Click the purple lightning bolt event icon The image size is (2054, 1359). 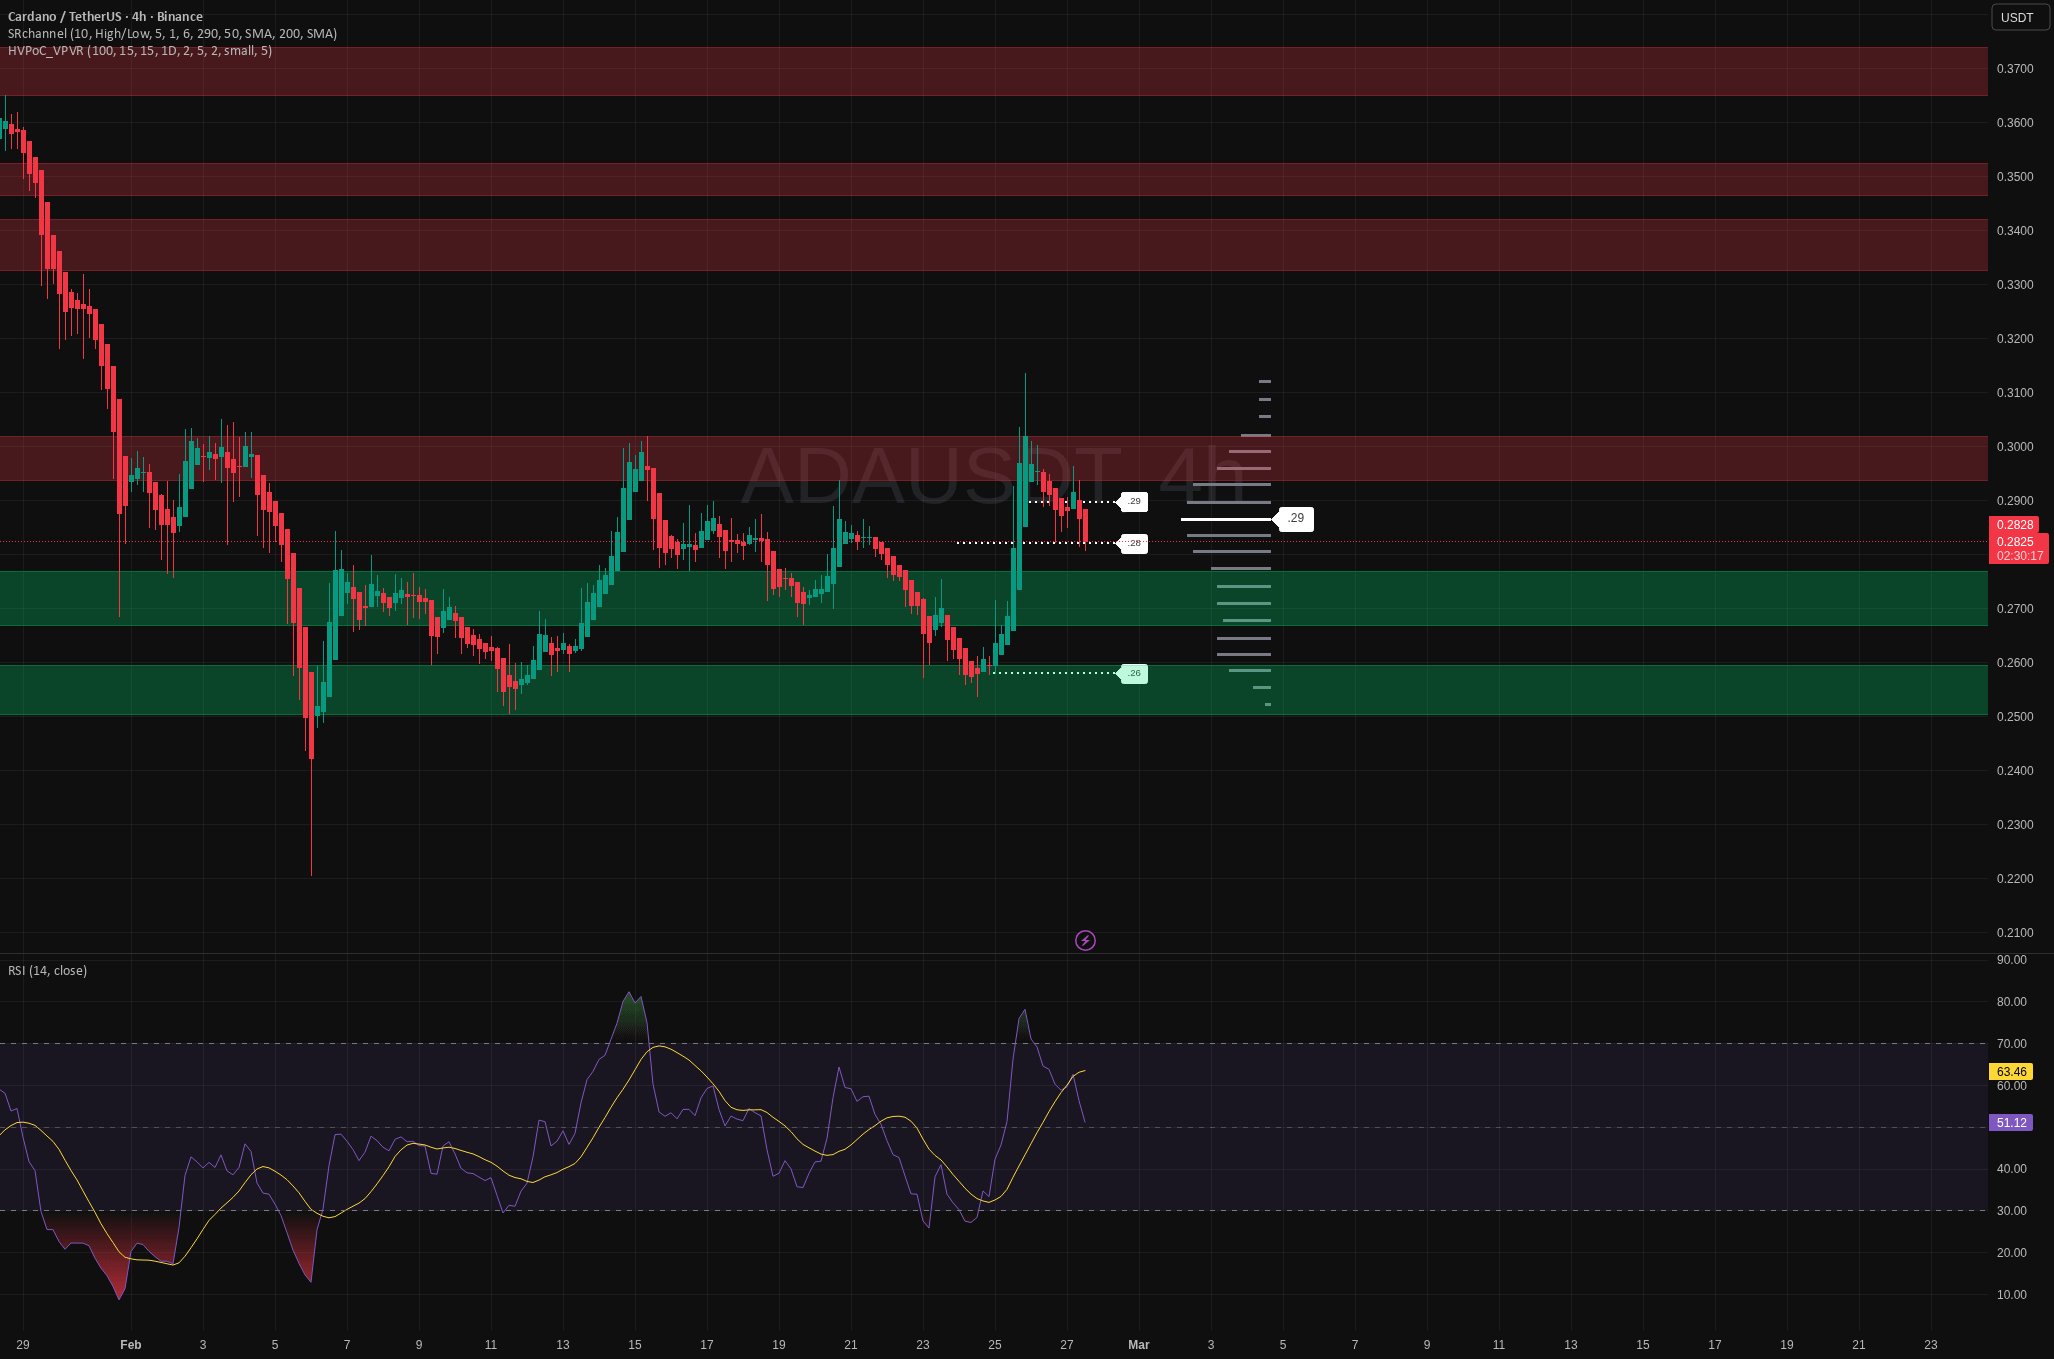1085,940
